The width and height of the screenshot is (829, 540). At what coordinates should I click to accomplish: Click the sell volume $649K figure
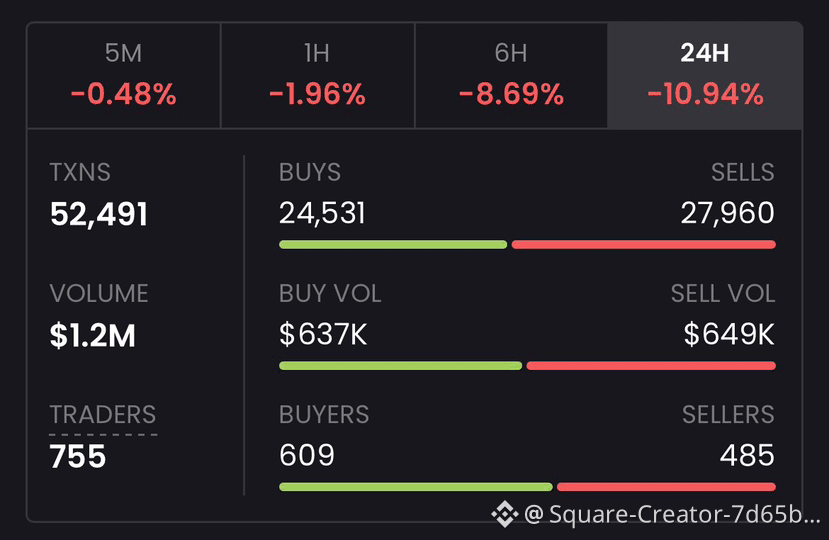click(729, 334)
